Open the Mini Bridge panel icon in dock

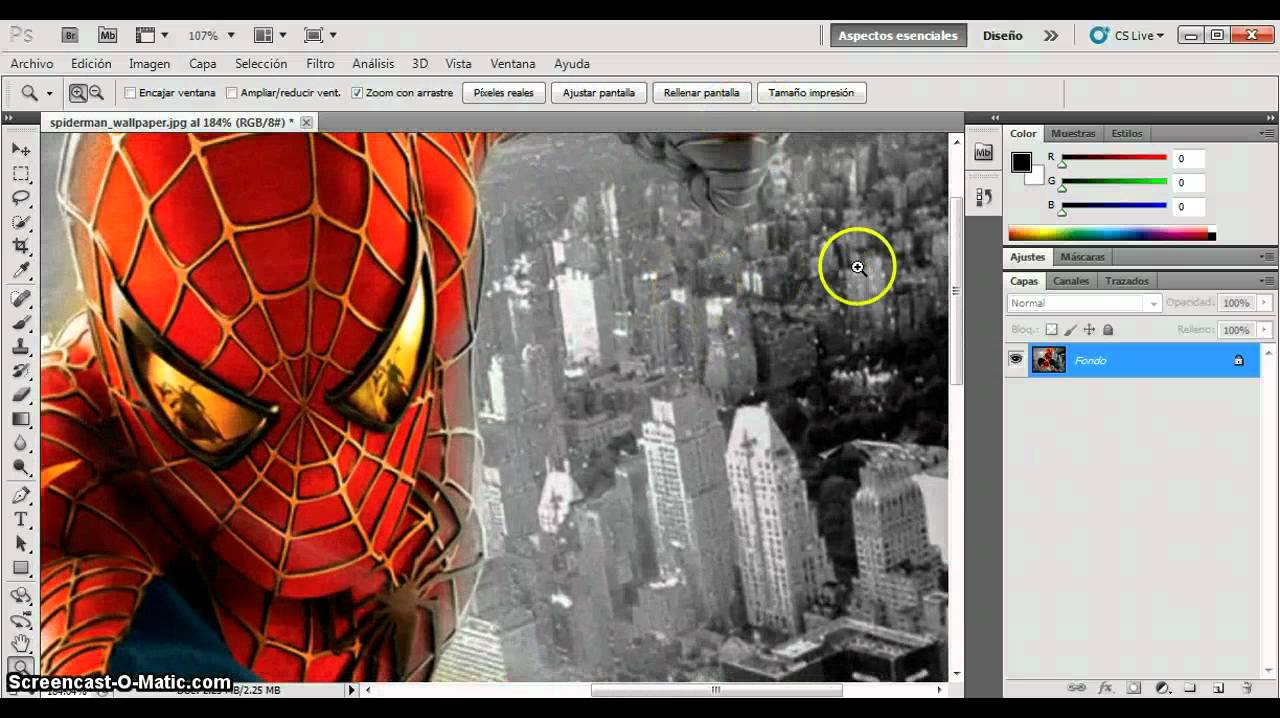pos(983,152)
